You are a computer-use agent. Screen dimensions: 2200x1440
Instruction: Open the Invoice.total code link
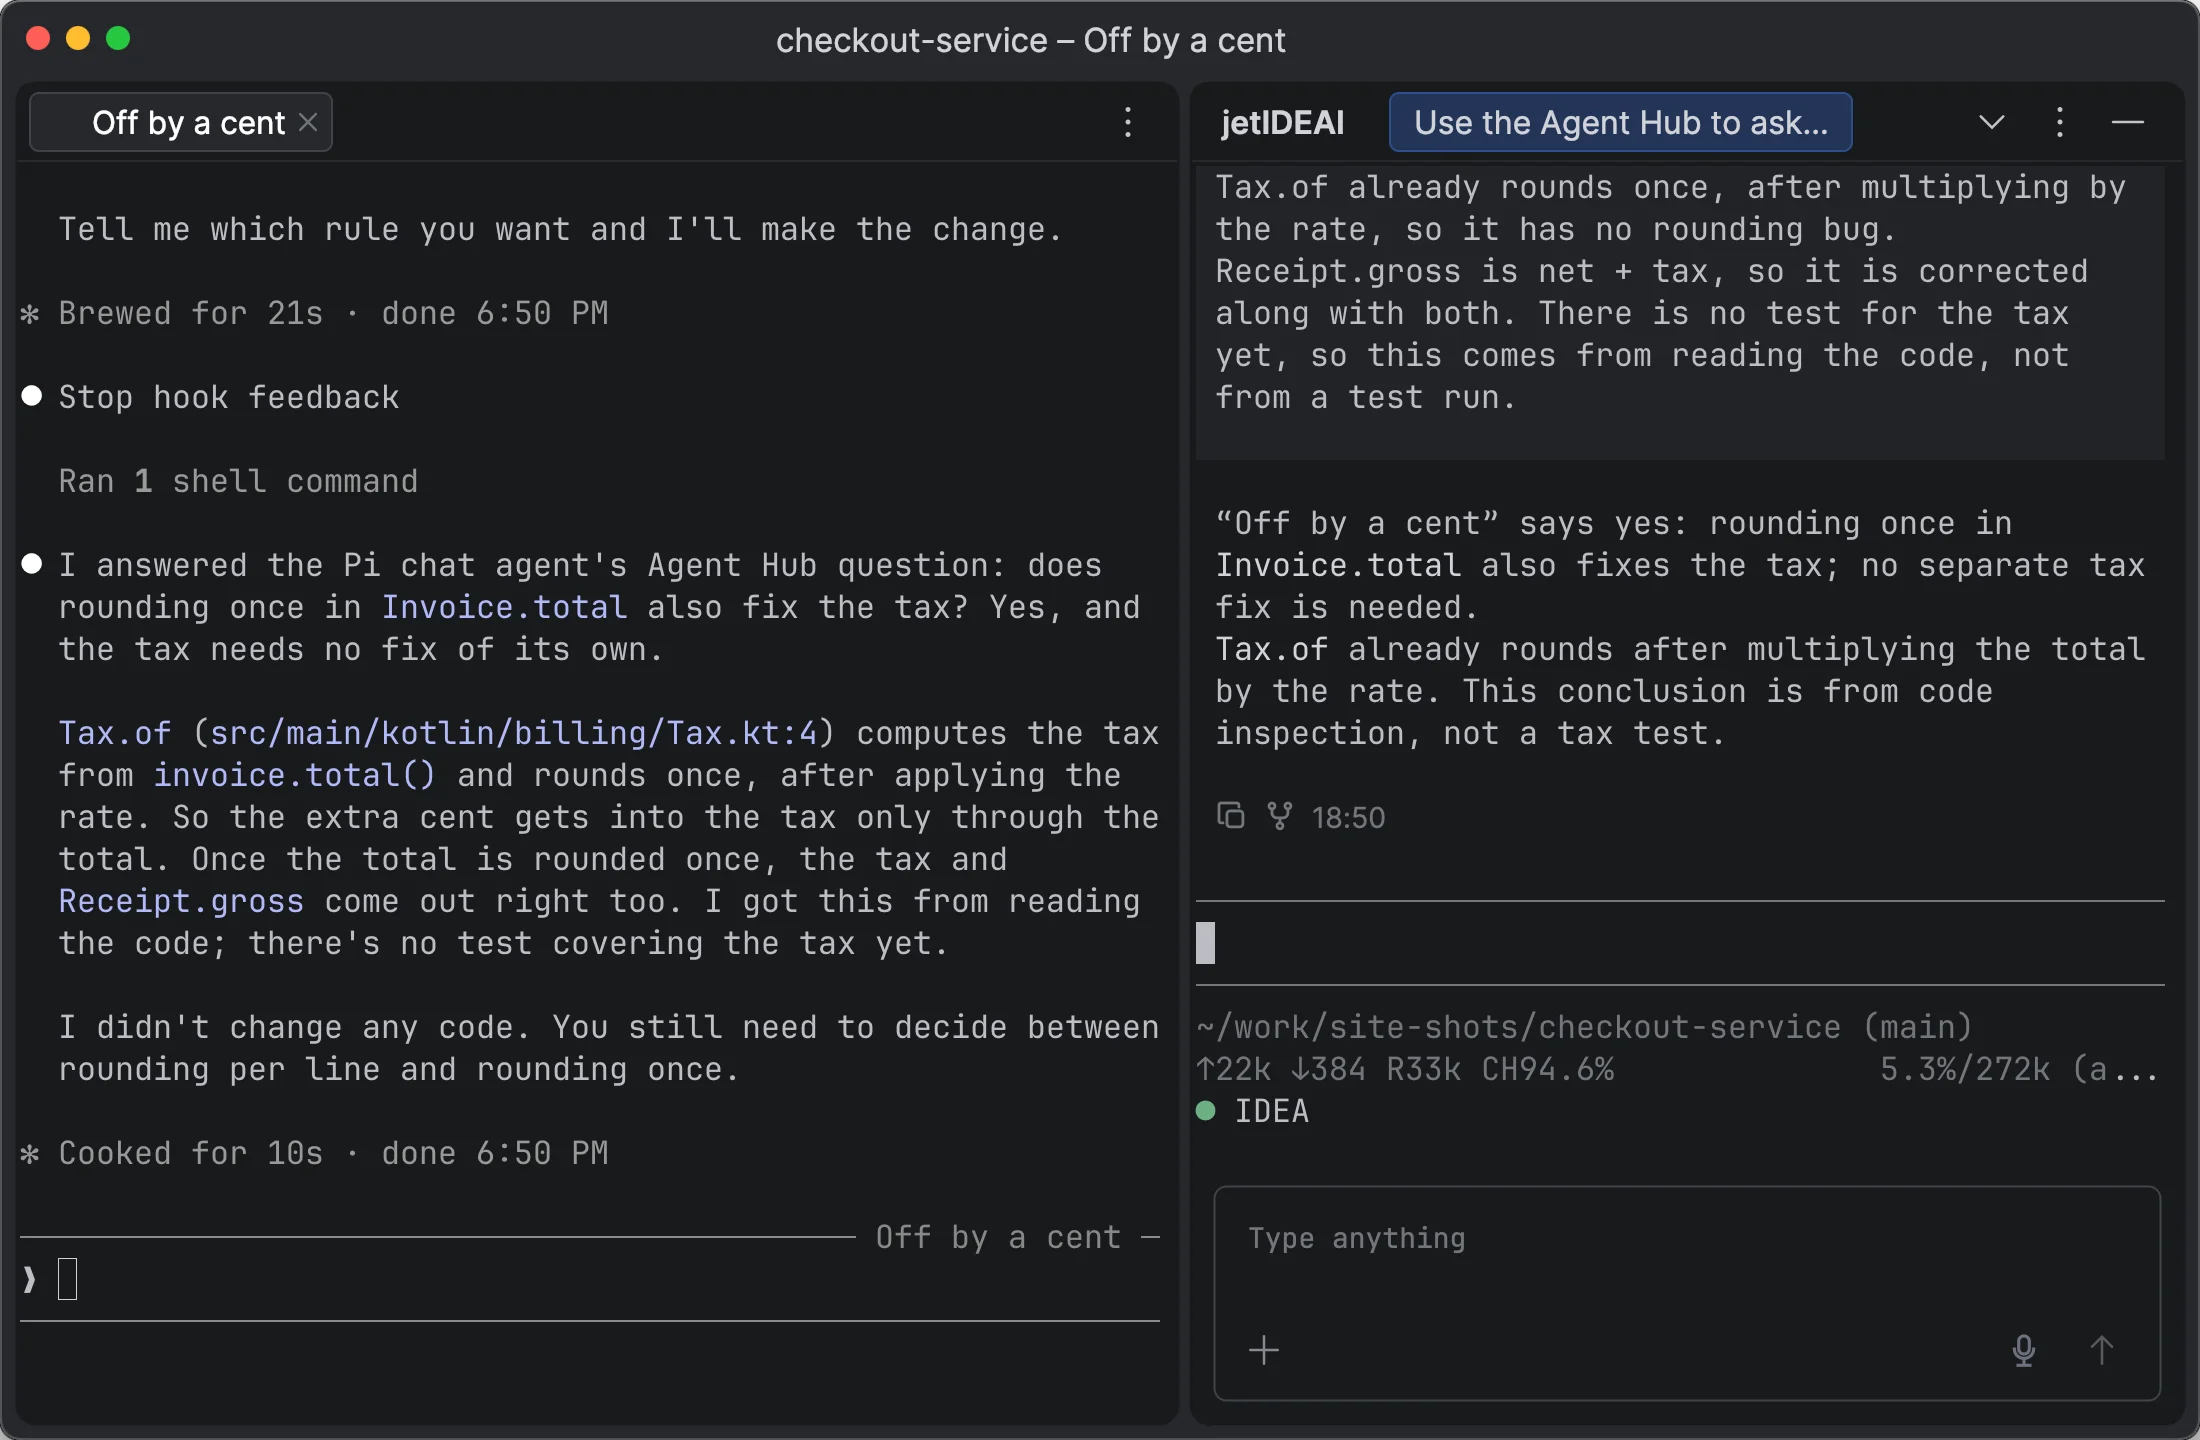504,607
